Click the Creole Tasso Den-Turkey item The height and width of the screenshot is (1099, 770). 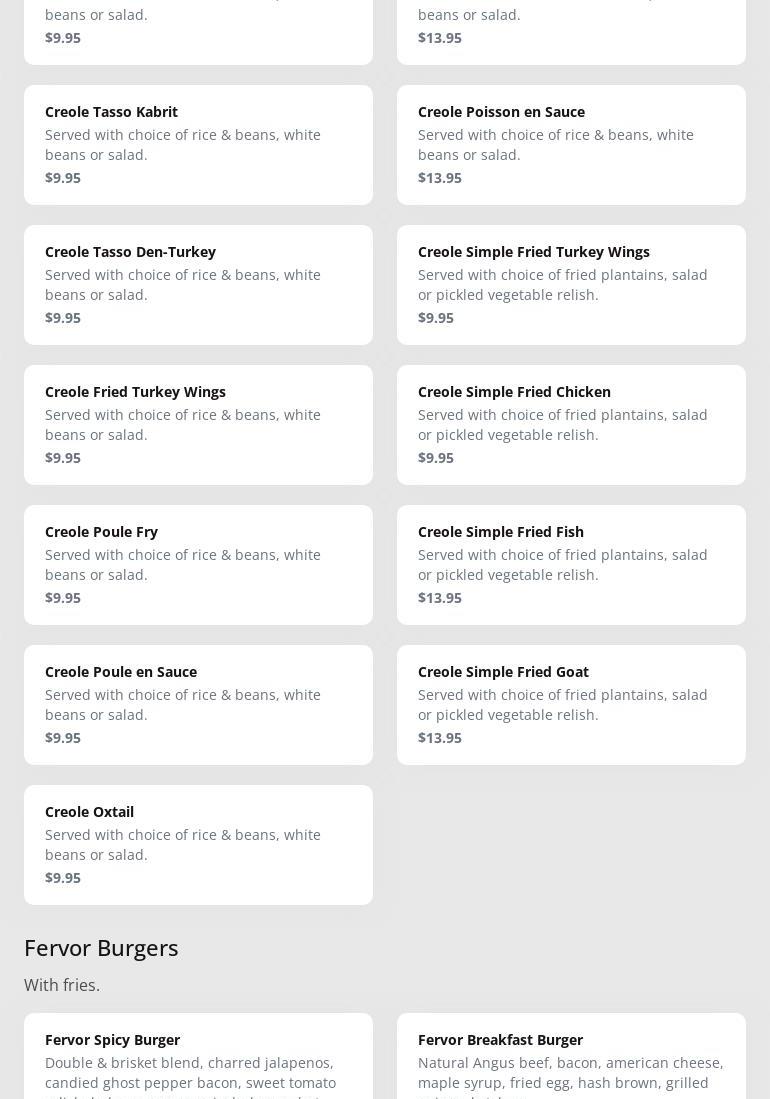[198, 285]
